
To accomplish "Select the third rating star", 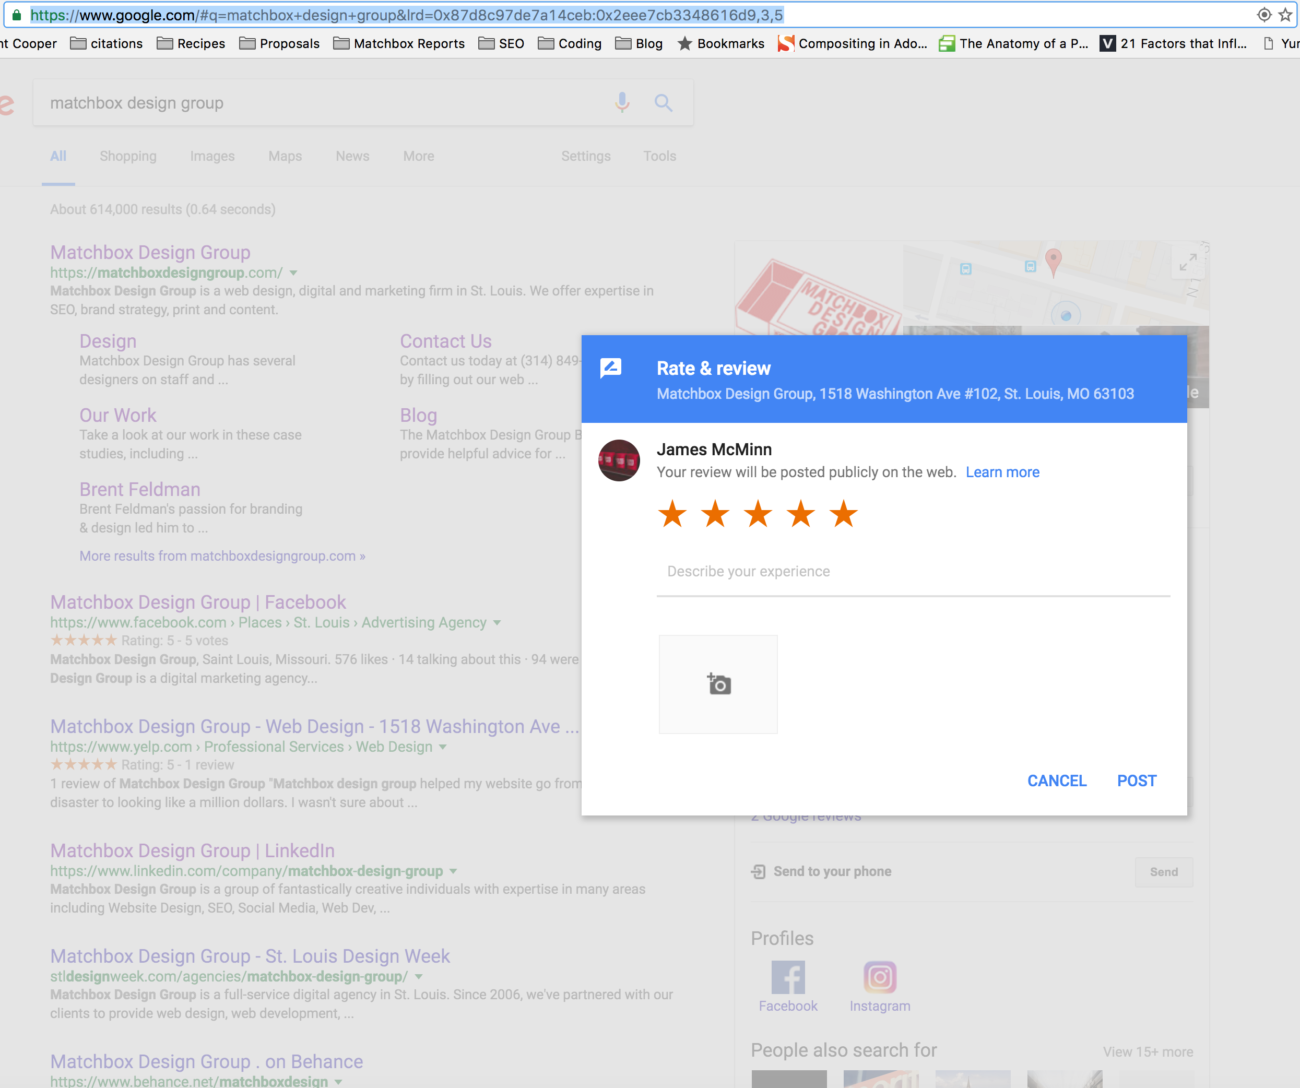I will coord(758,514).
